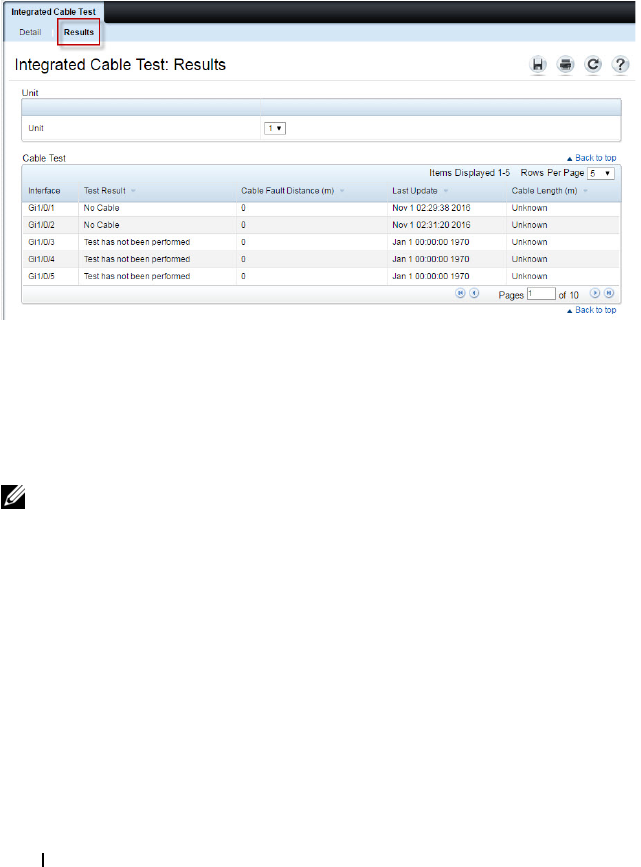Click the Nov 1 02:29:38 2016 timestamp

pos(431,208)
